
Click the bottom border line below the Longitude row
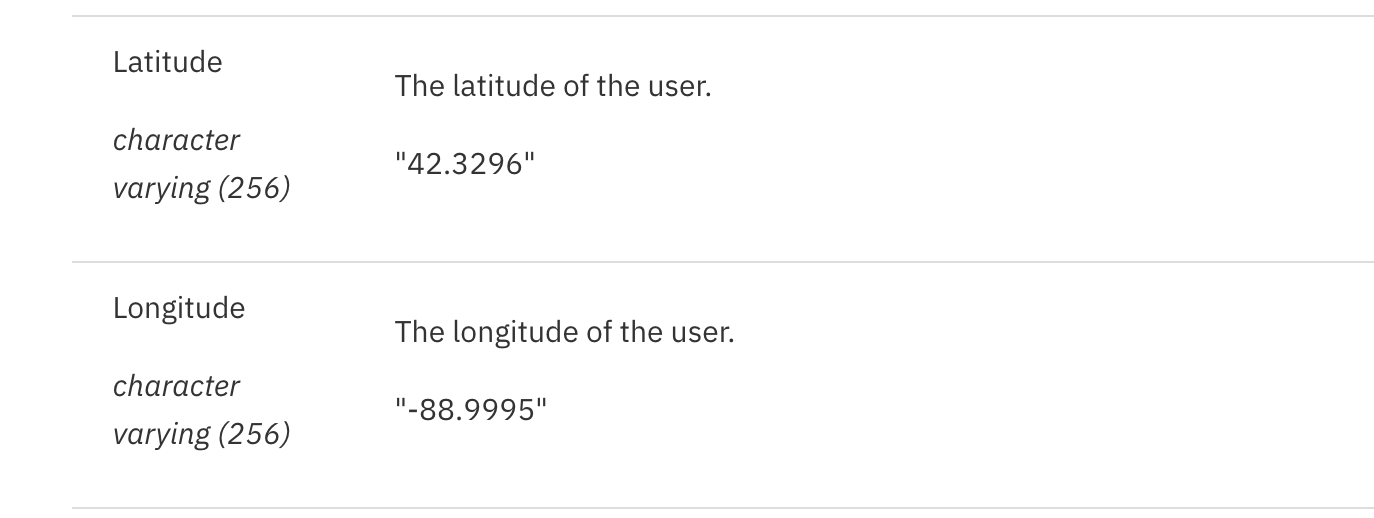point(723,508)
